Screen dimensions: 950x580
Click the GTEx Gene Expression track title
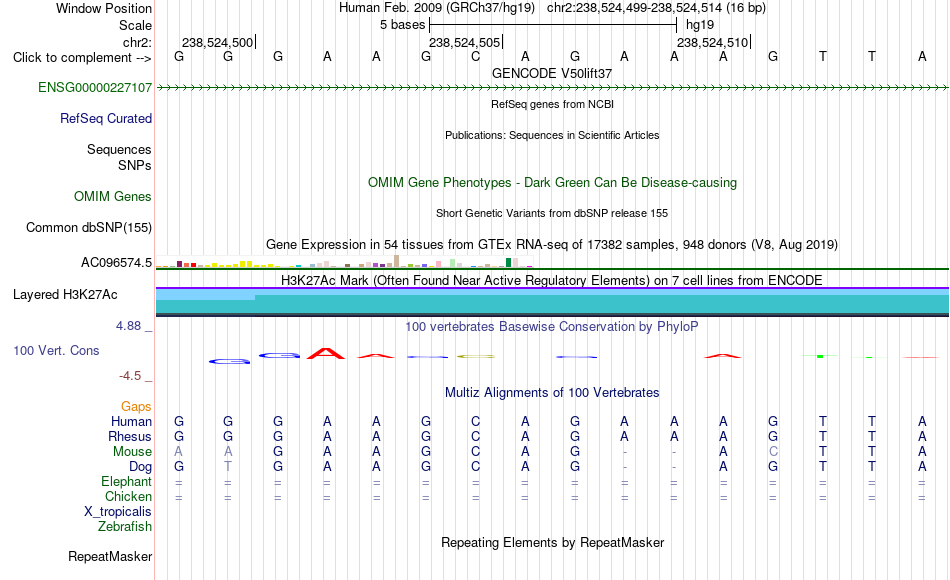[x=552, y=244]
